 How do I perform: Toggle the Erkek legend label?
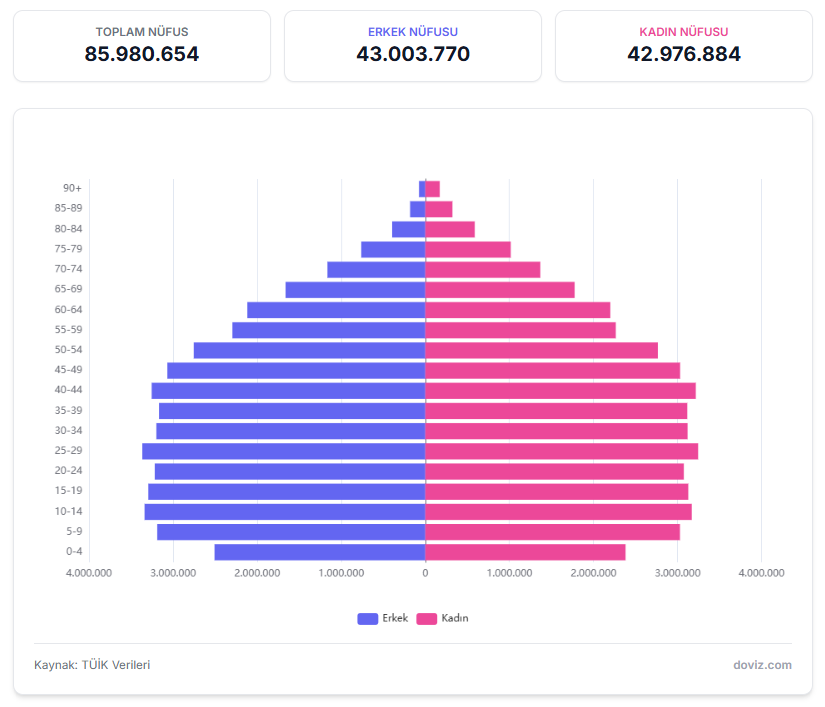click(x=395, y=618)
